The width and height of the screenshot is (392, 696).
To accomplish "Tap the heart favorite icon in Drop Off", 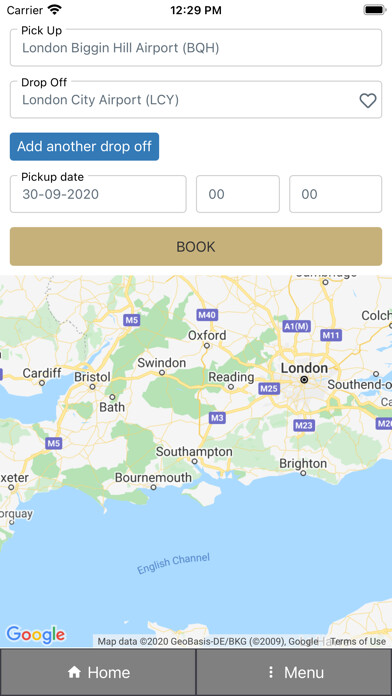I will (368, 100).
